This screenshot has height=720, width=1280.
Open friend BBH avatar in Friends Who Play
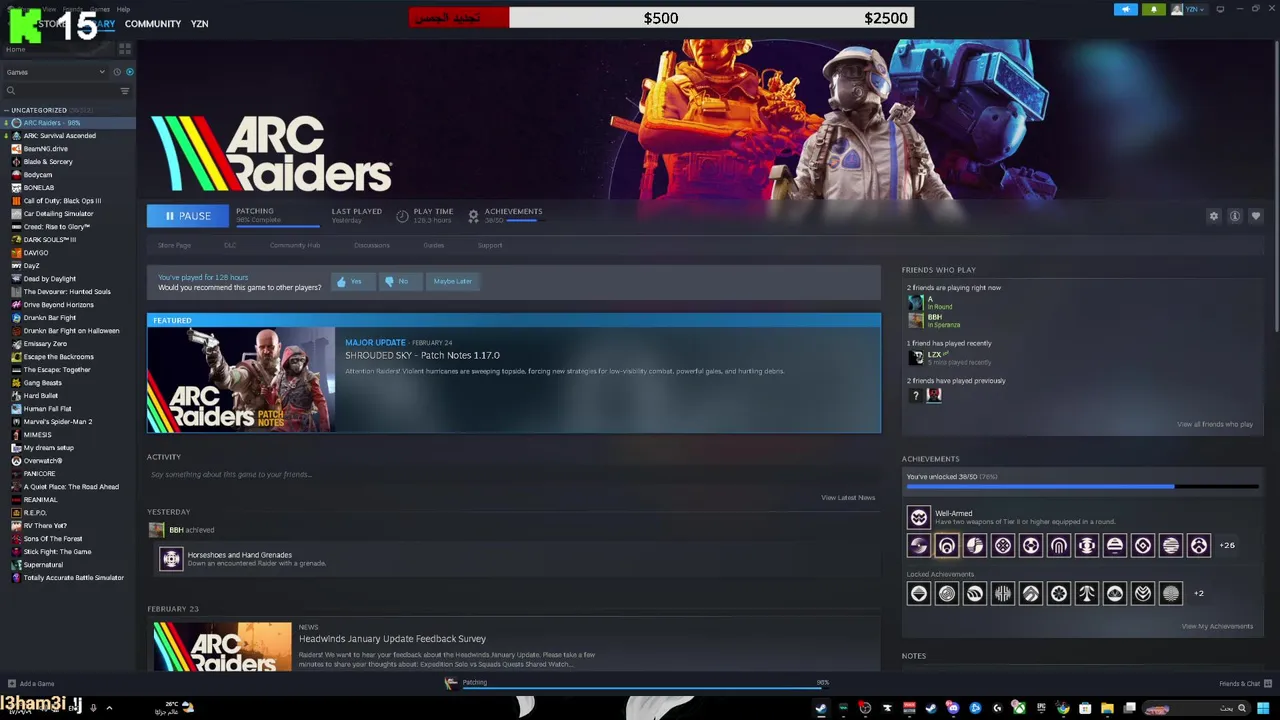915,320
